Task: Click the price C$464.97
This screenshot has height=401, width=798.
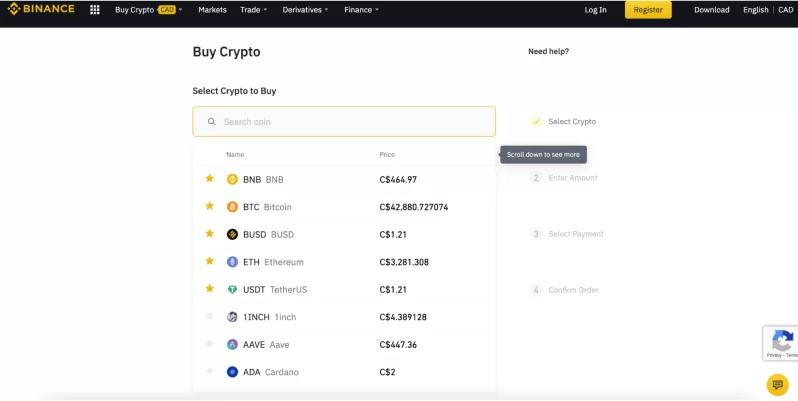Action: tap(398, 180)
